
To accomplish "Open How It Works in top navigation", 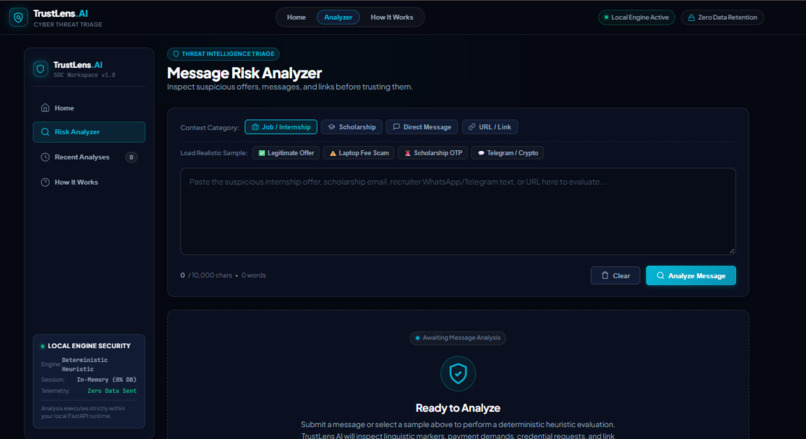I will [x=392, y=17].
